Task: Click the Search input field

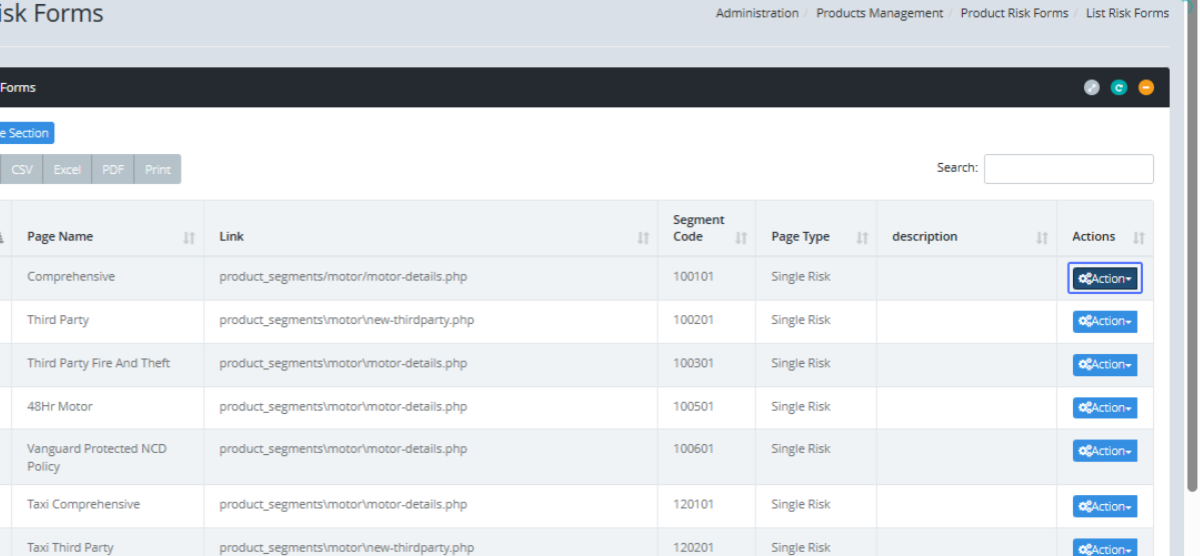Action: point(1068,169)
